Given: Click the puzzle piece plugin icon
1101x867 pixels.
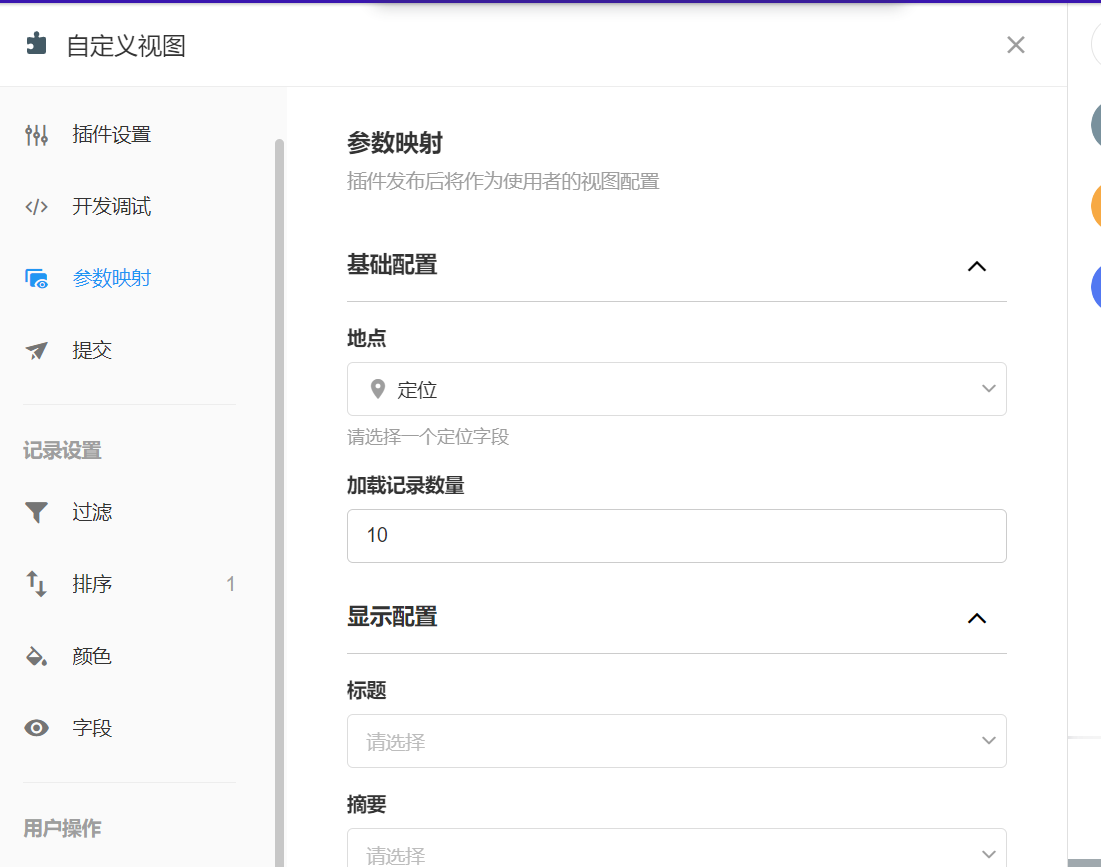Looking at the screenshot, I should (x=37, y=44).
